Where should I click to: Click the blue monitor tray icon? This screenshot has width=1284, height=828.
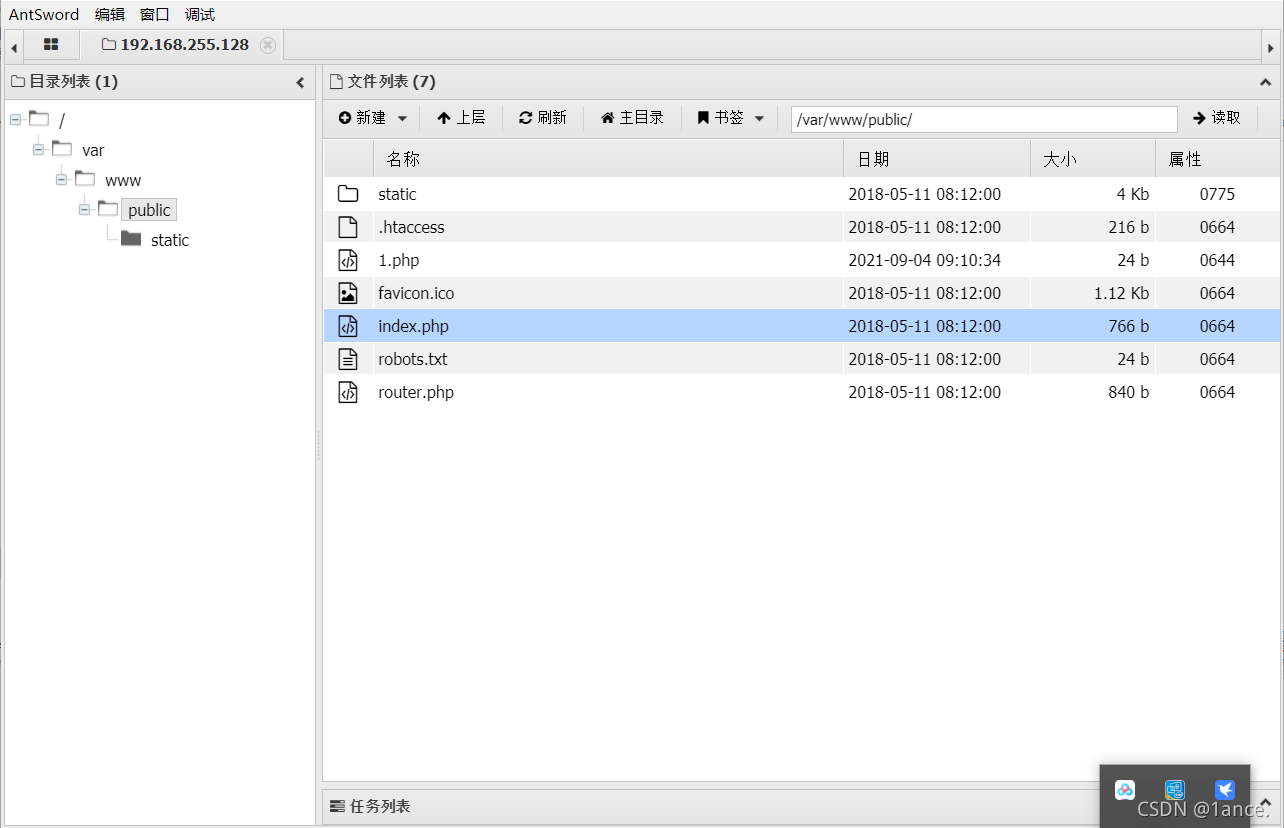coord(1175,790)
